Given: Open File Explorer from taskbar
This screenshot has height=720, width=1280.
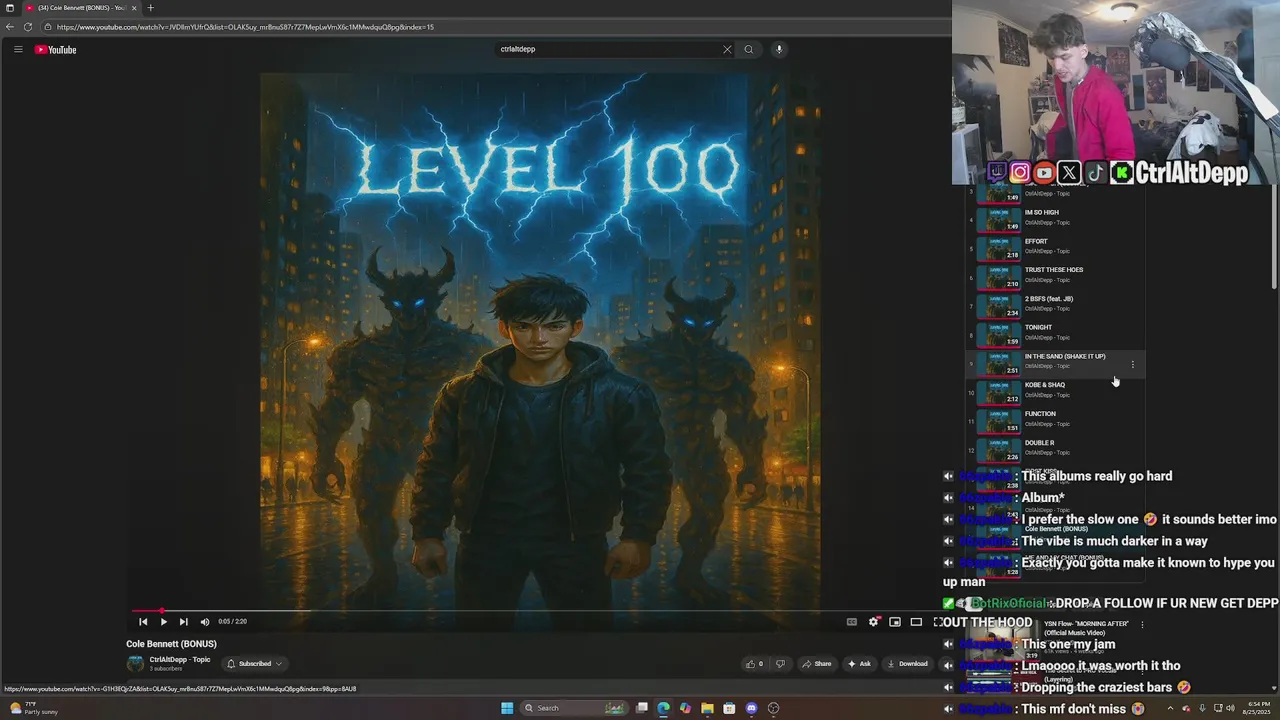Looking at the screenshot, I should 707,708.
